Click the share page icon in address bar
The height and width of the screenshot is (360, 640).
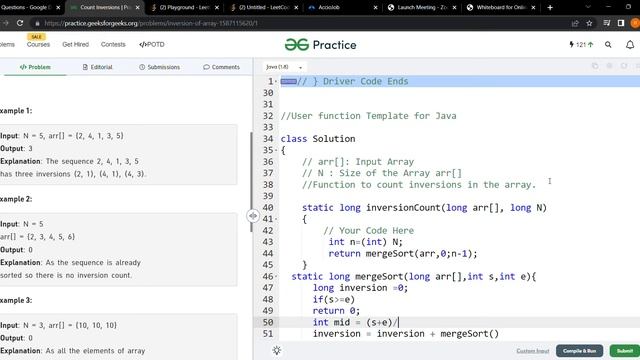pyautogui.click(x=575, y=23)
